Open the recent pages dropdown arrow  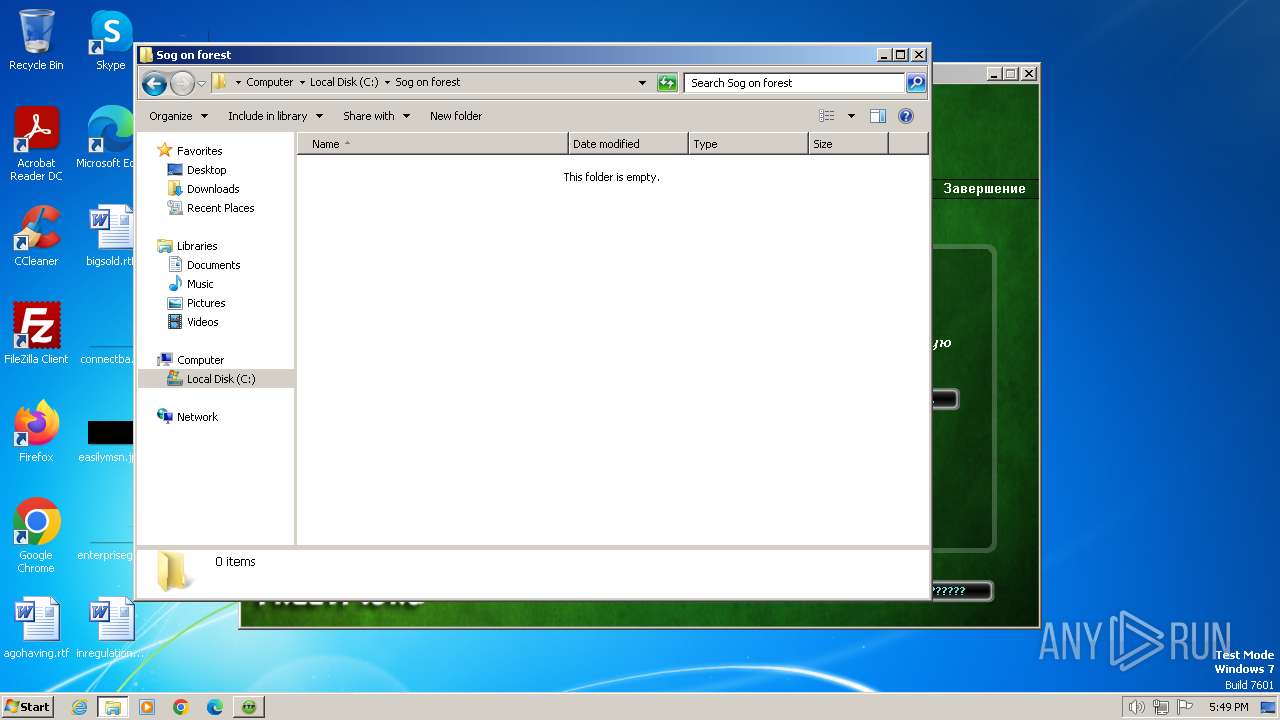[202, 83]
